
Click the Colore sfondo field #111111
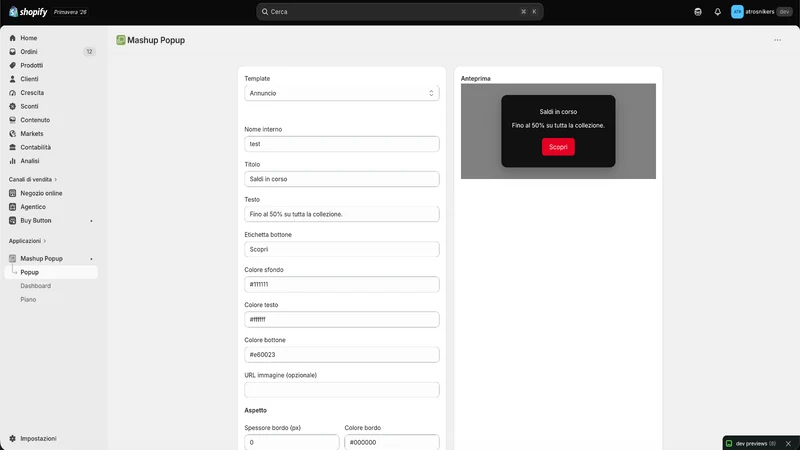point(342,284)
